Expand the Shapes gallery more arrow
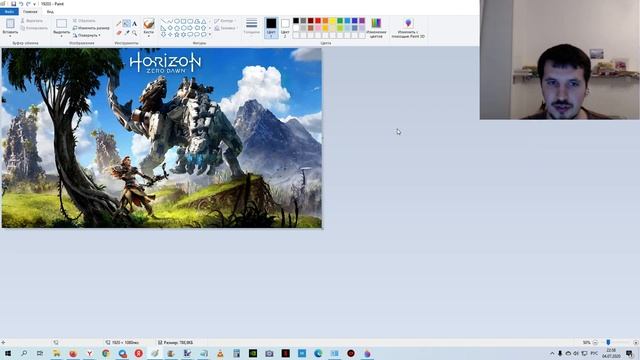The height and width of the screenshot is (360, 640). click(210, 34)
